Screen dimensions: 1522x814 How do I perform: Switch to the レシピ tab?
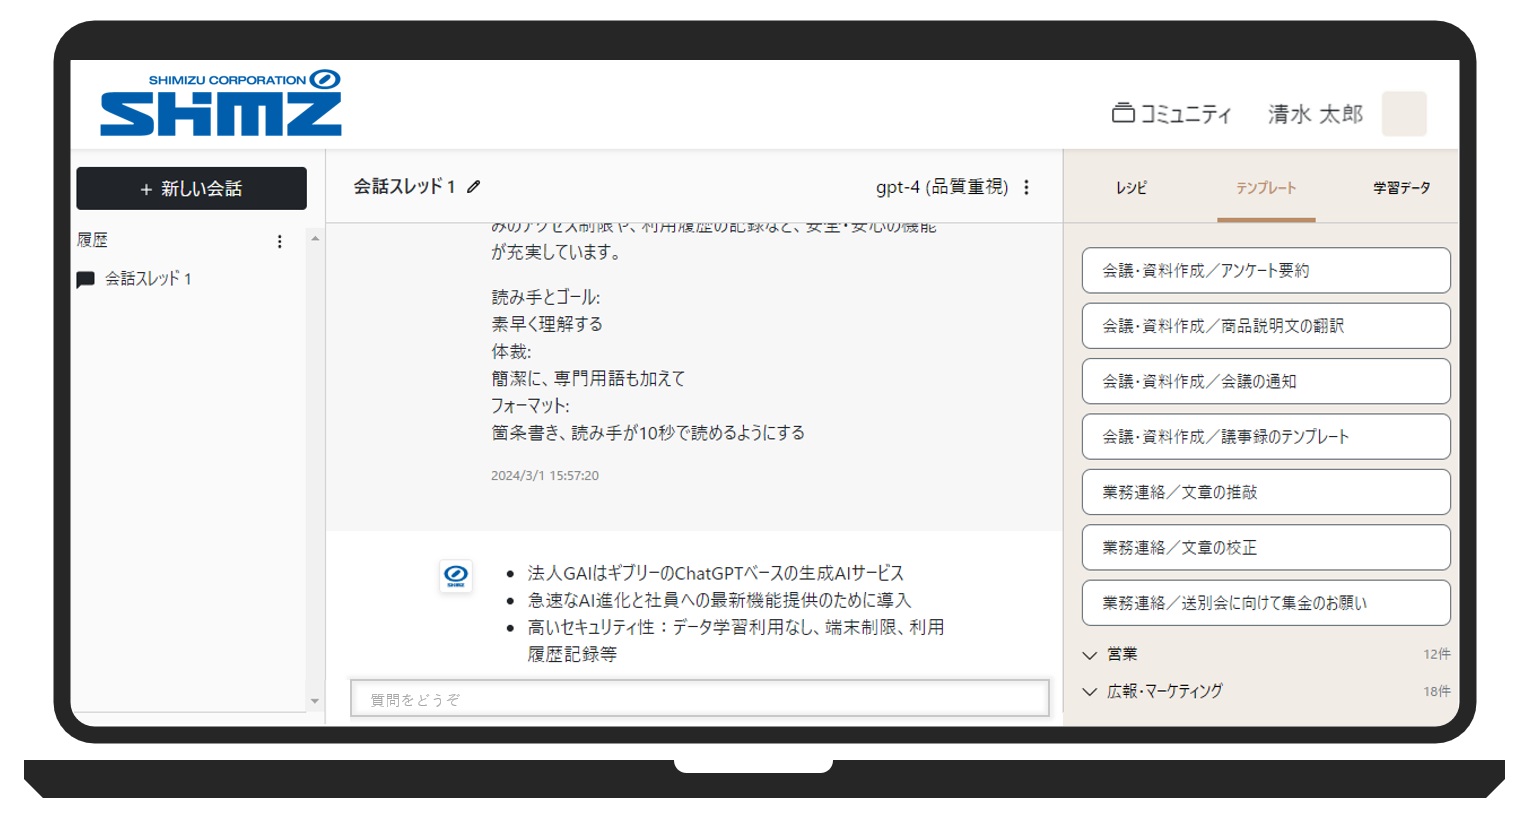pos(1131,188)
